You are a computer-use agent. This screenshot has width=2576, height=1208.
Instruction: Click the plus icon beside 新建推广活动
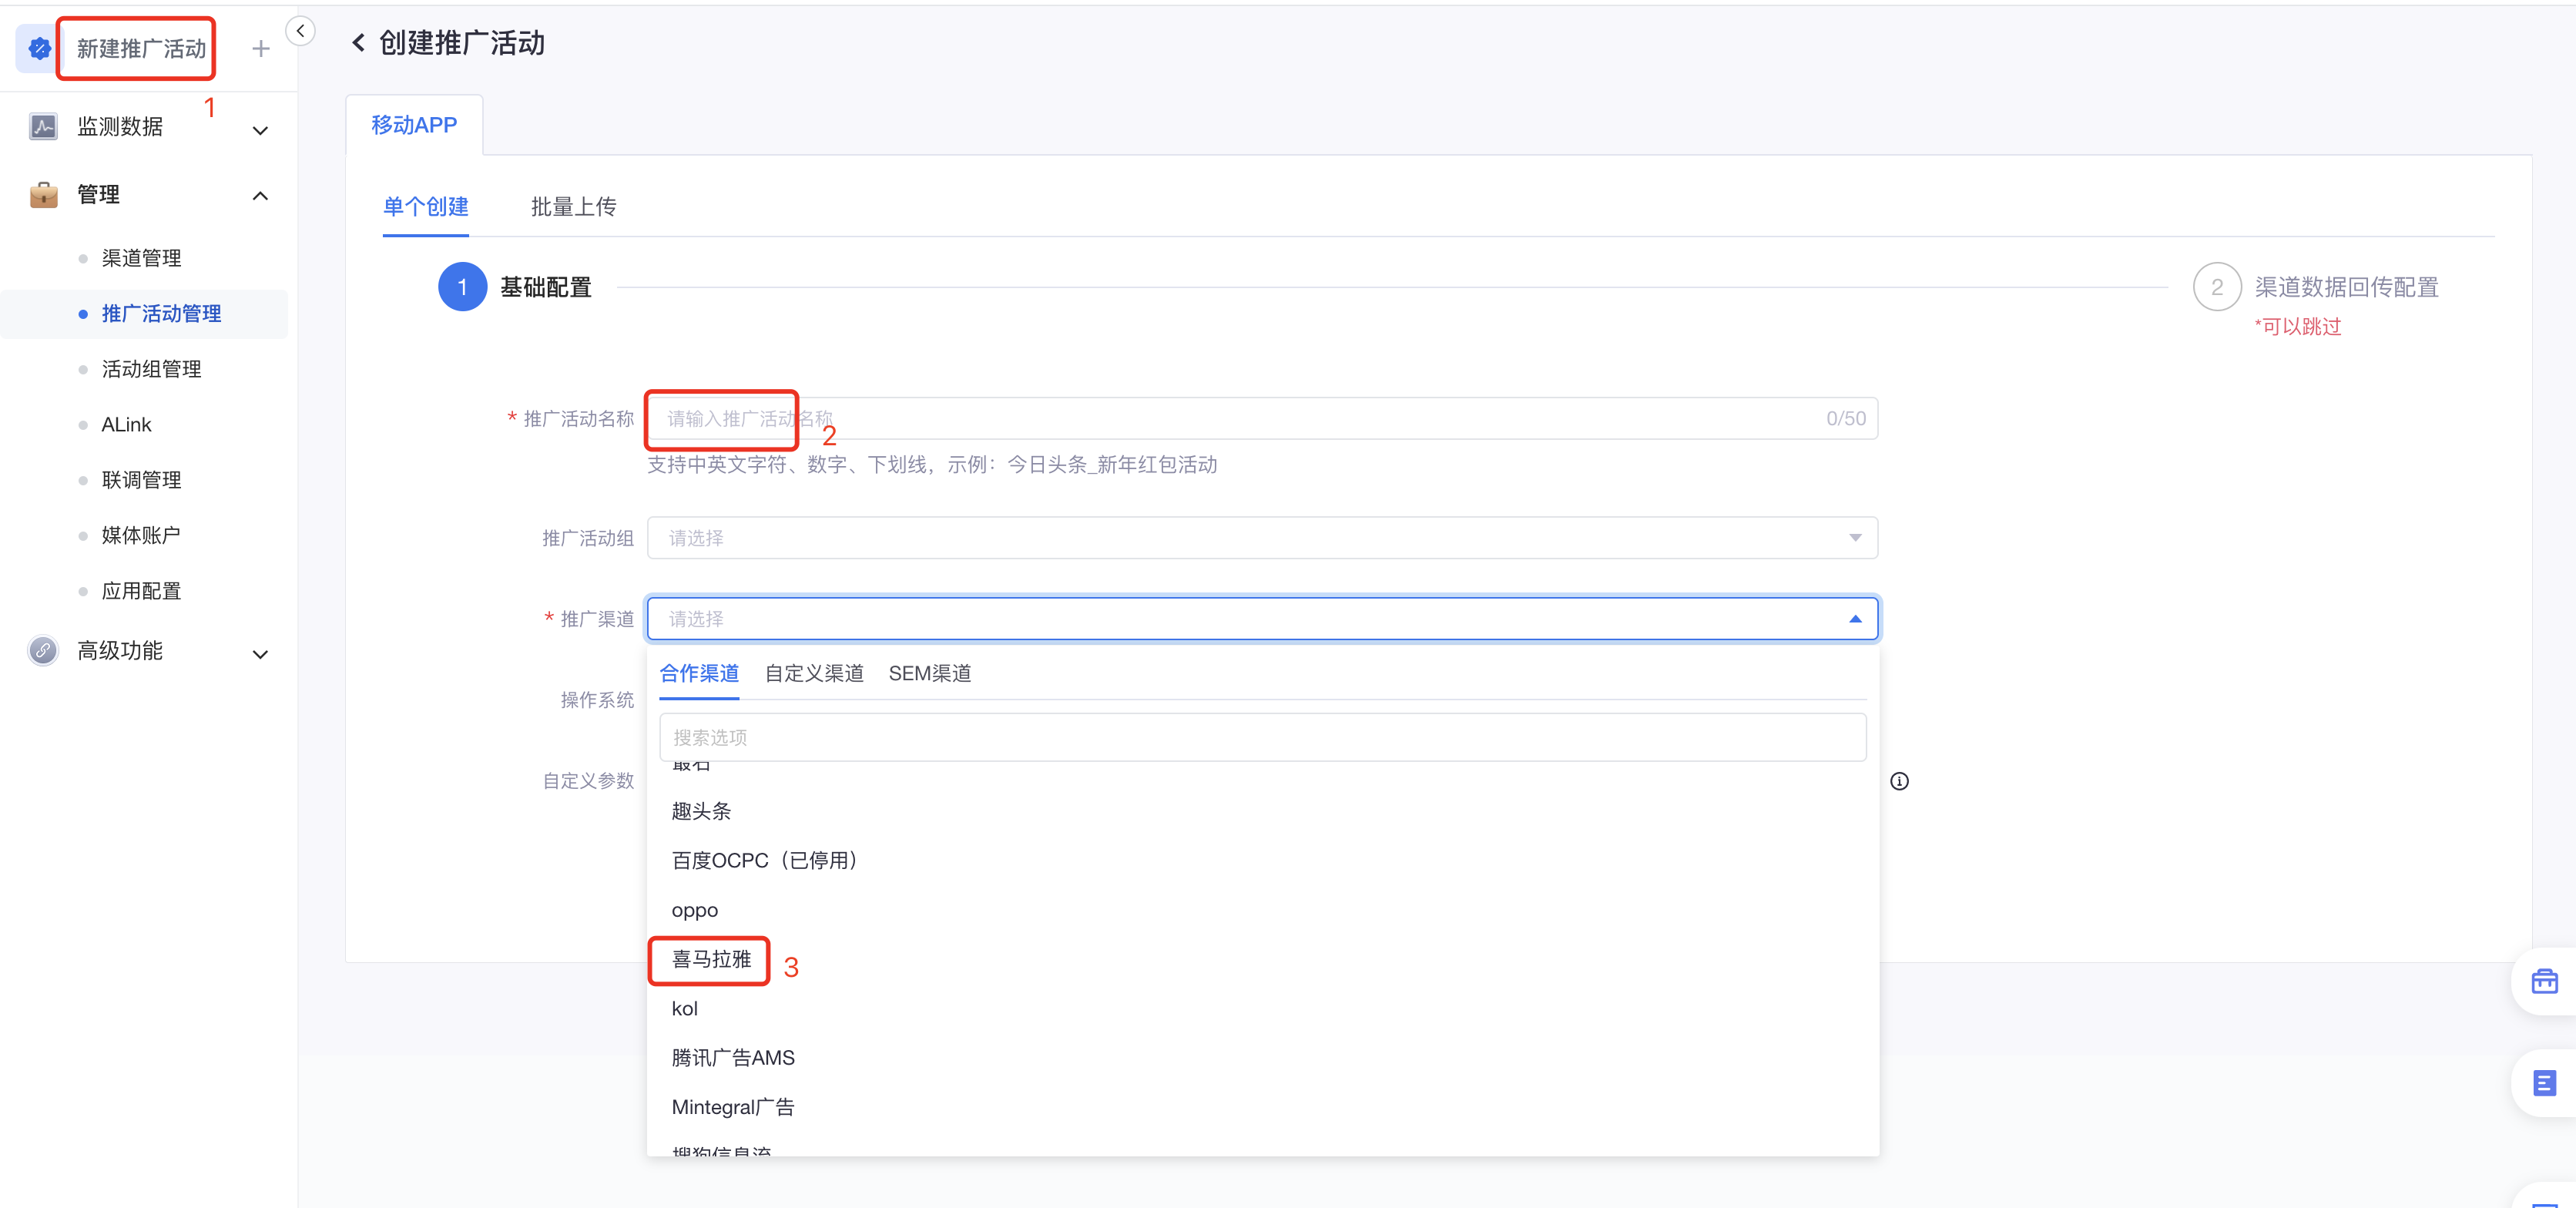tap(261, 48)
